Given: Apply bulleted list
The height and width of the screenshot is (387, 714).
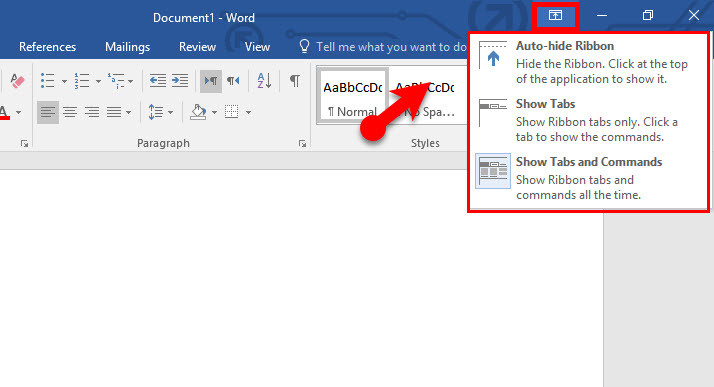Looking at the screenshot, I should [47, 81].
